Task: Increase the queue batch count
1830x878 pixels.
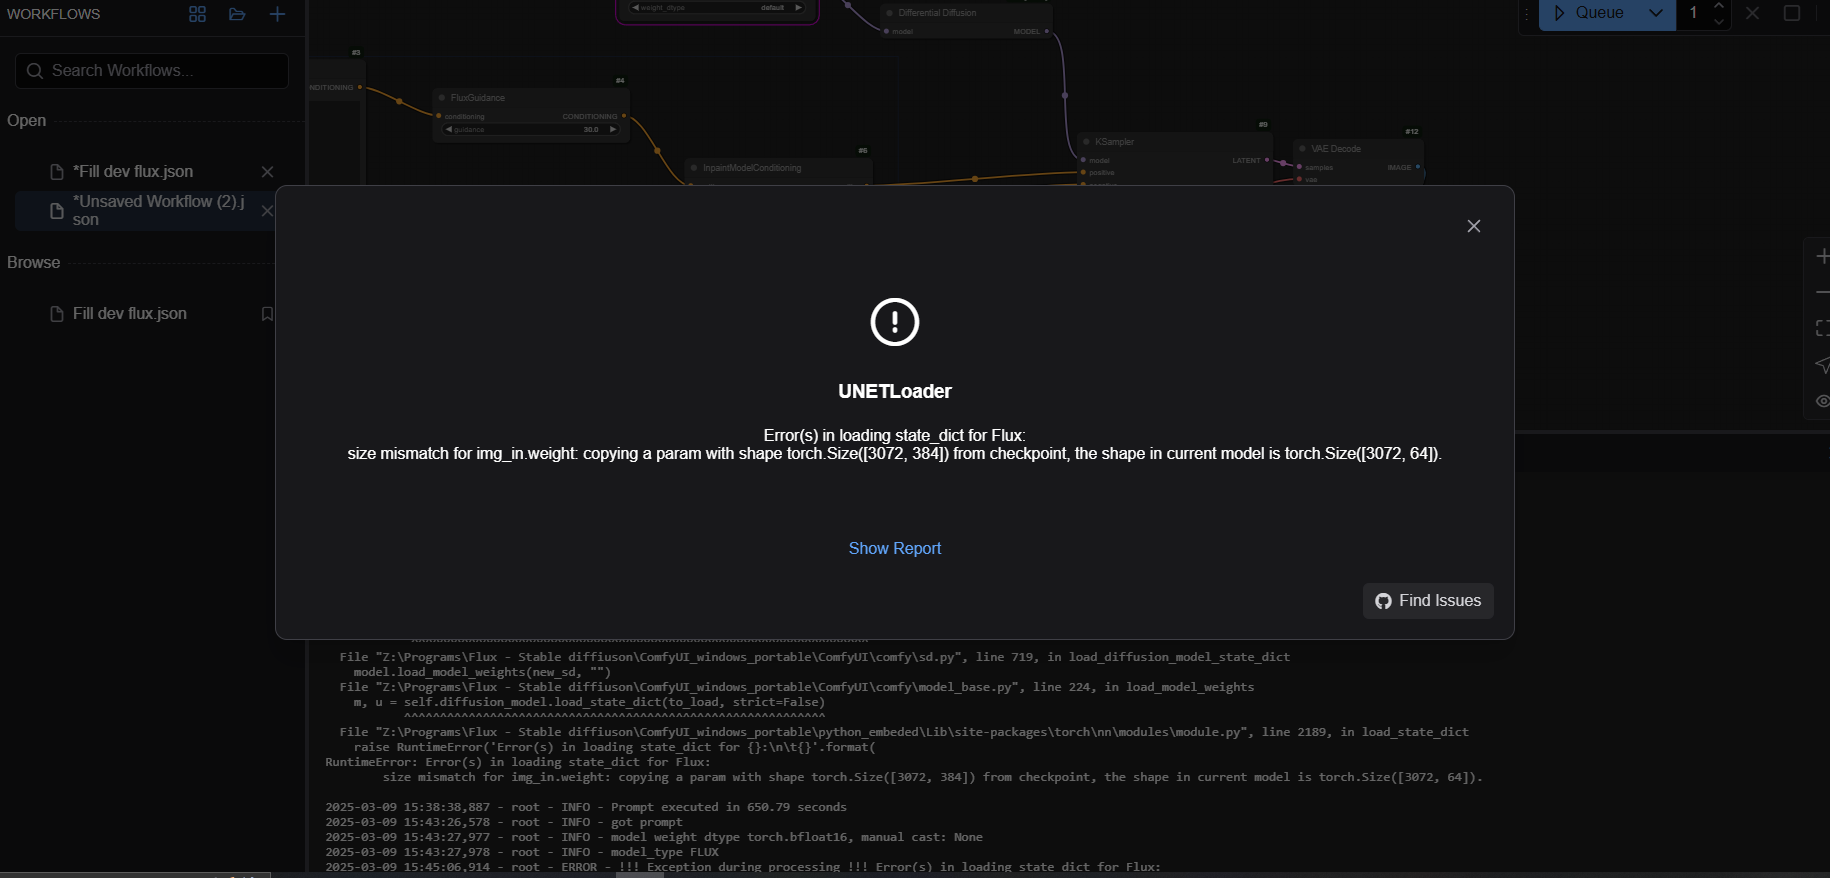Action: point(1719,6)
